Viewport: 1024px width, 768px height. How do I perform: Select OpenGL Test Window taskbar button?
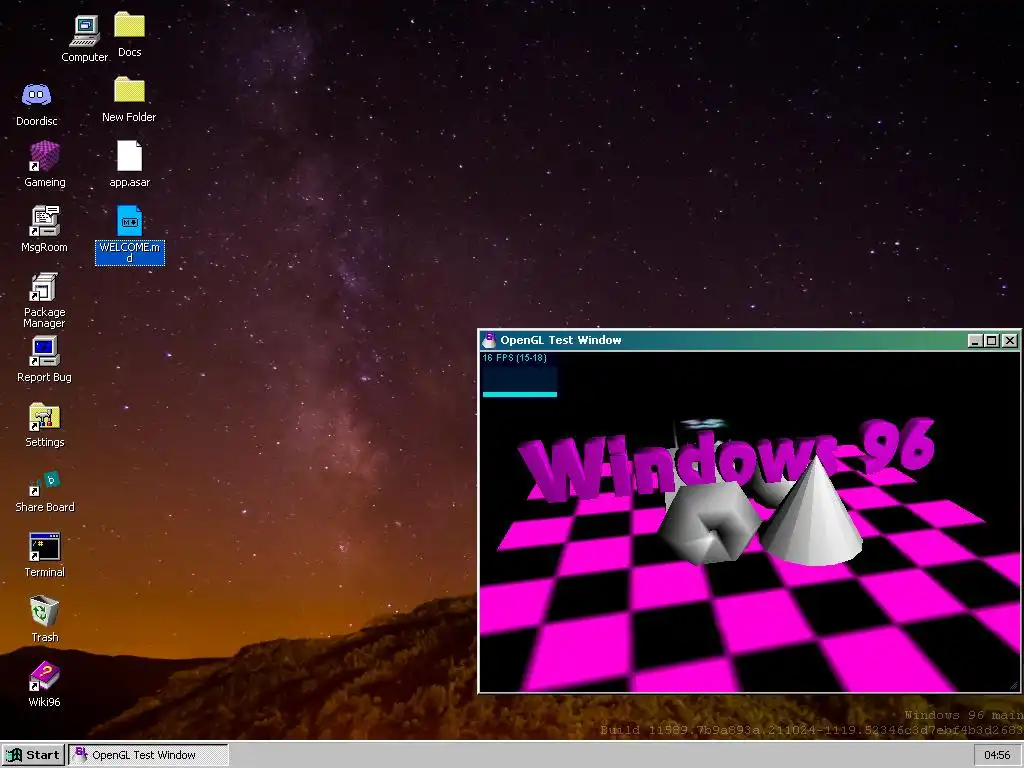coord(149,755)
